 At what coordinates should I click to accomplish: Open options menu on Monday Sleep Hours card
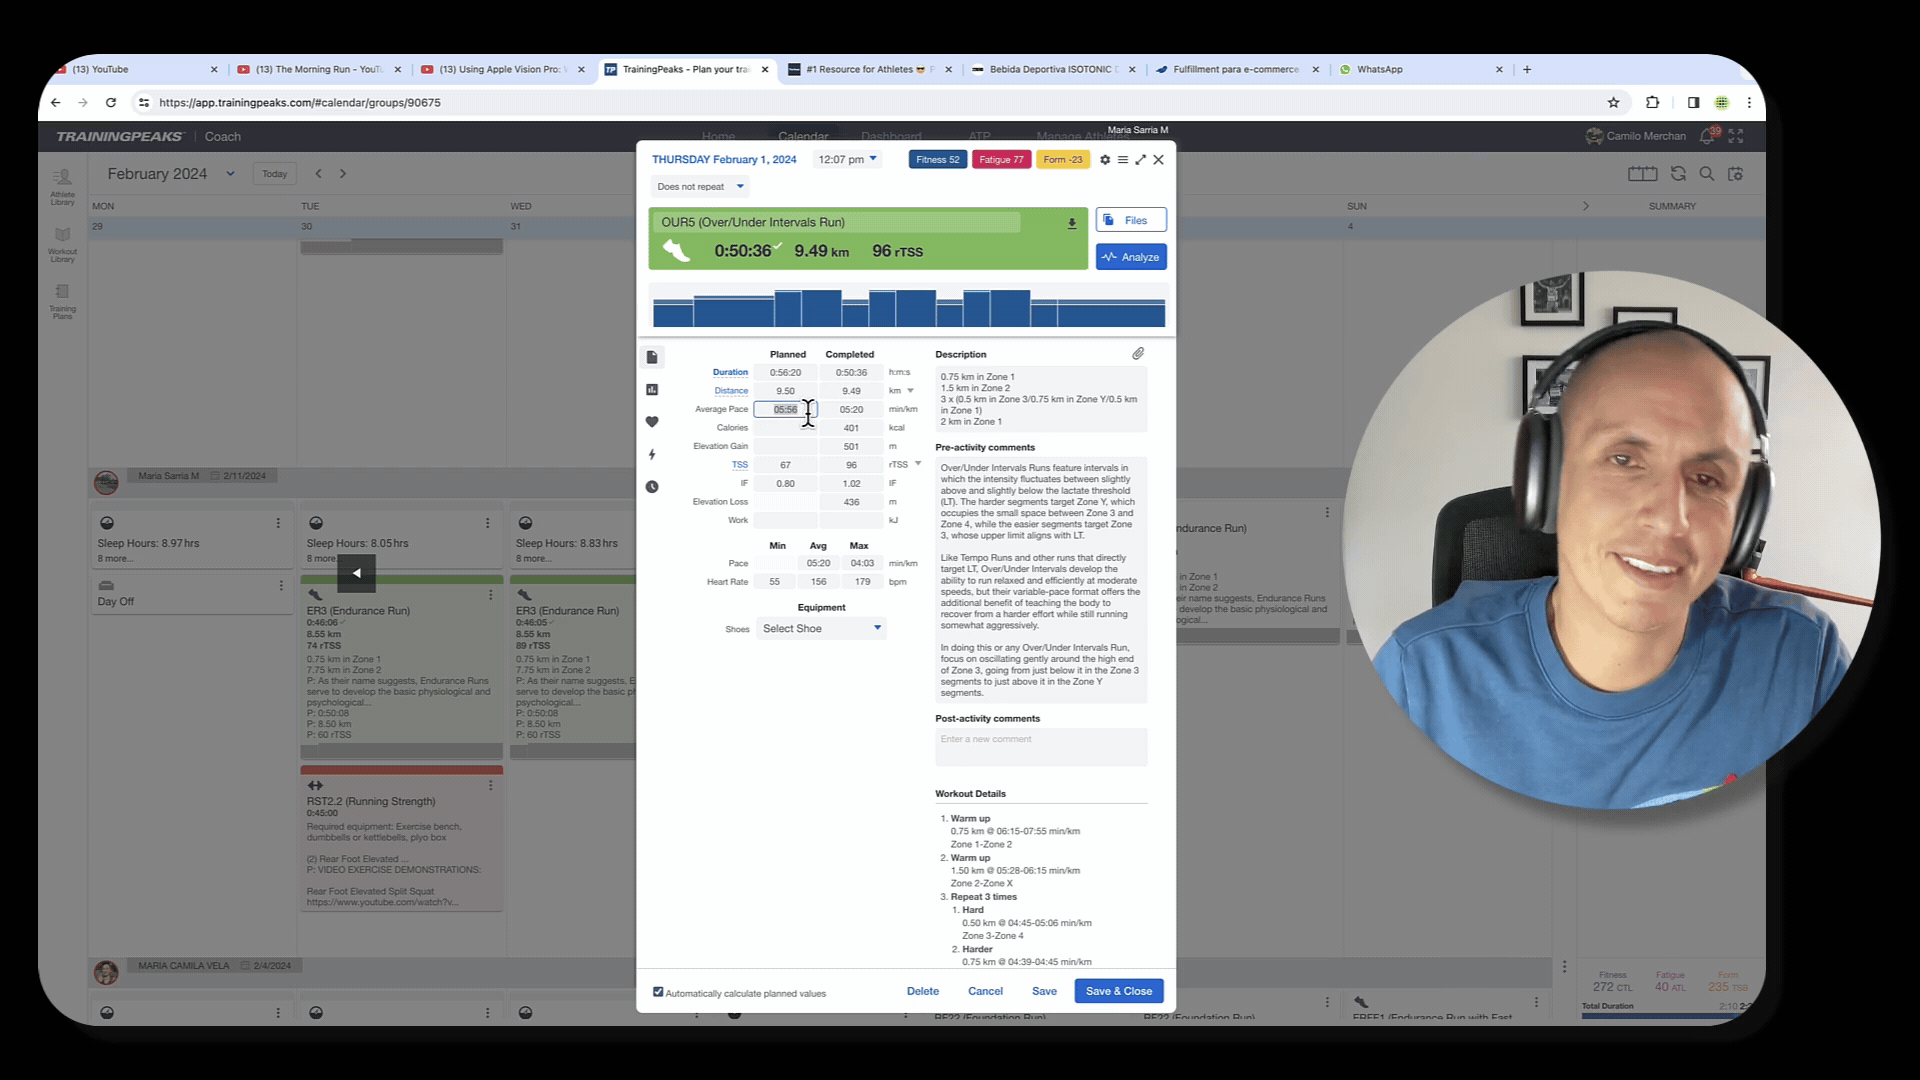click(x=278, y=523)
